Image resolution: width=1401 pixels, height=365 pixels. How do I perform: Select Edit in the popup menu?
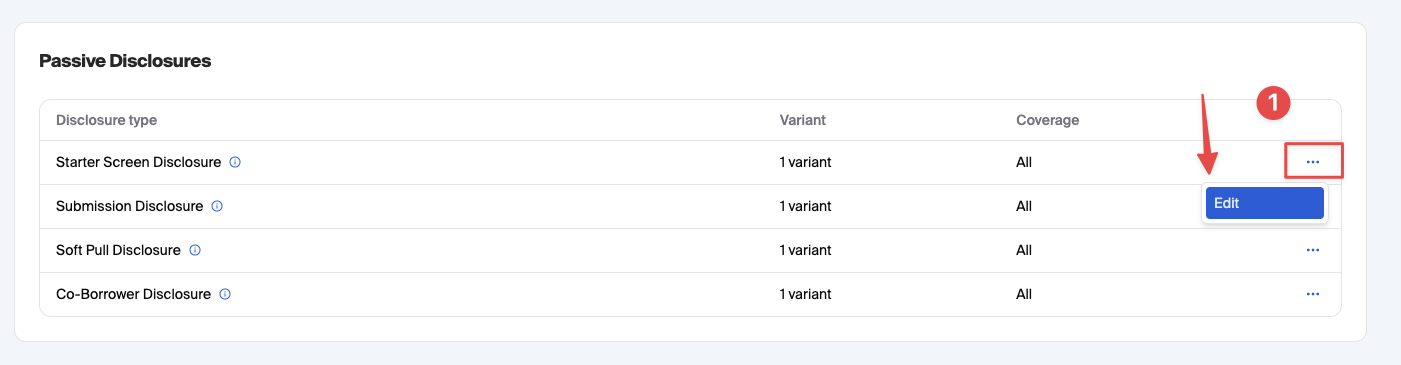1264,203
